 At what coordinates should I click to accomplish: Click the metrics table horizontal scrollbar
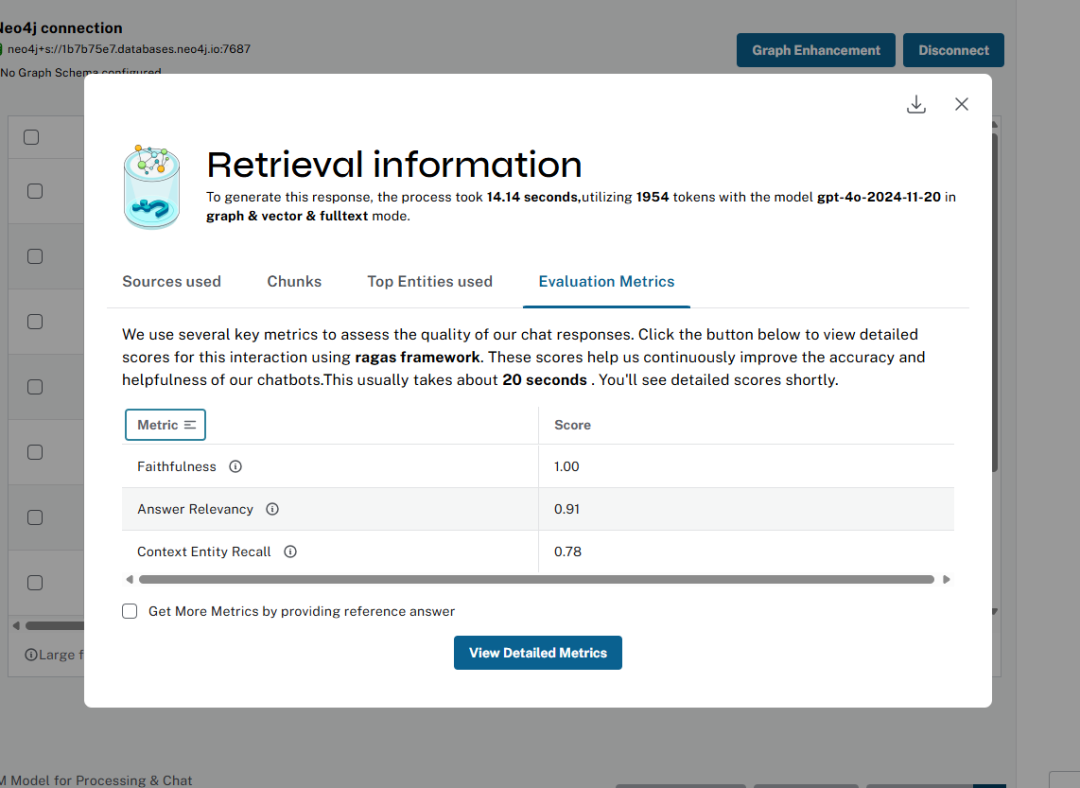point(537,579)
